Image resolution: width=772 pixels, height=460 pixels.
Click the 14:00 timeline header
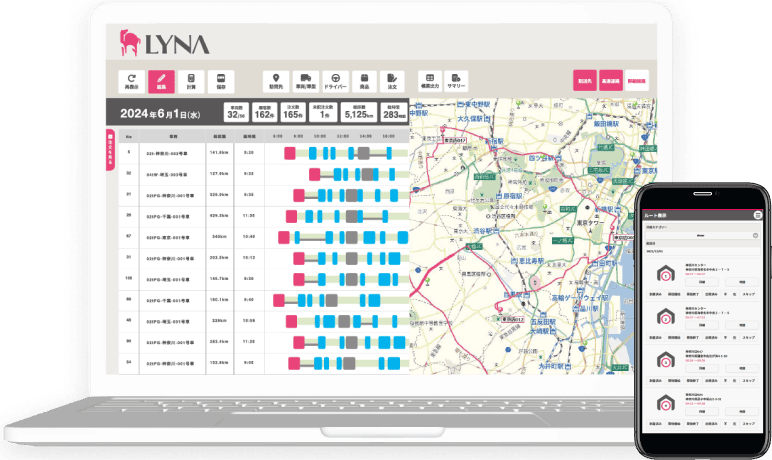coord(365,136)
